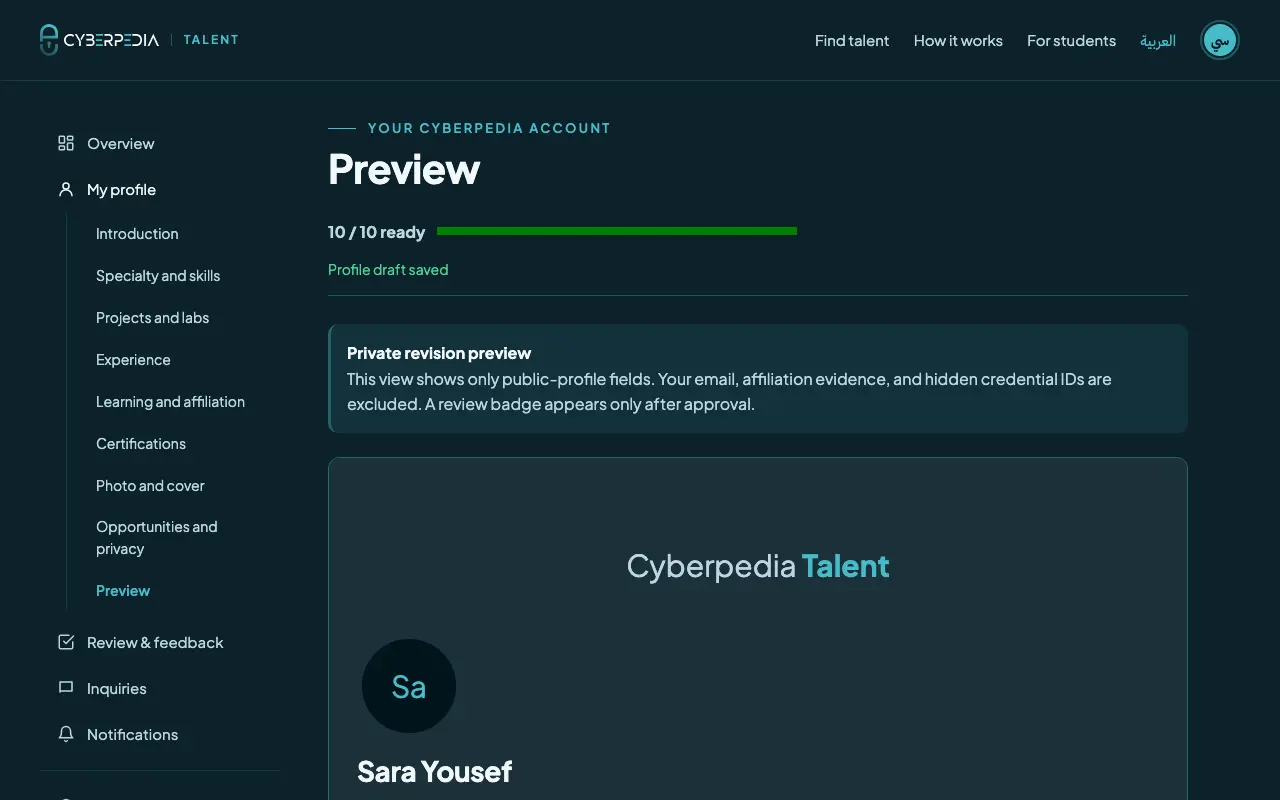Select Certifications in the sidebar
The width and height of the screenshot is (1280, 800).
click(x=141, y=444)
